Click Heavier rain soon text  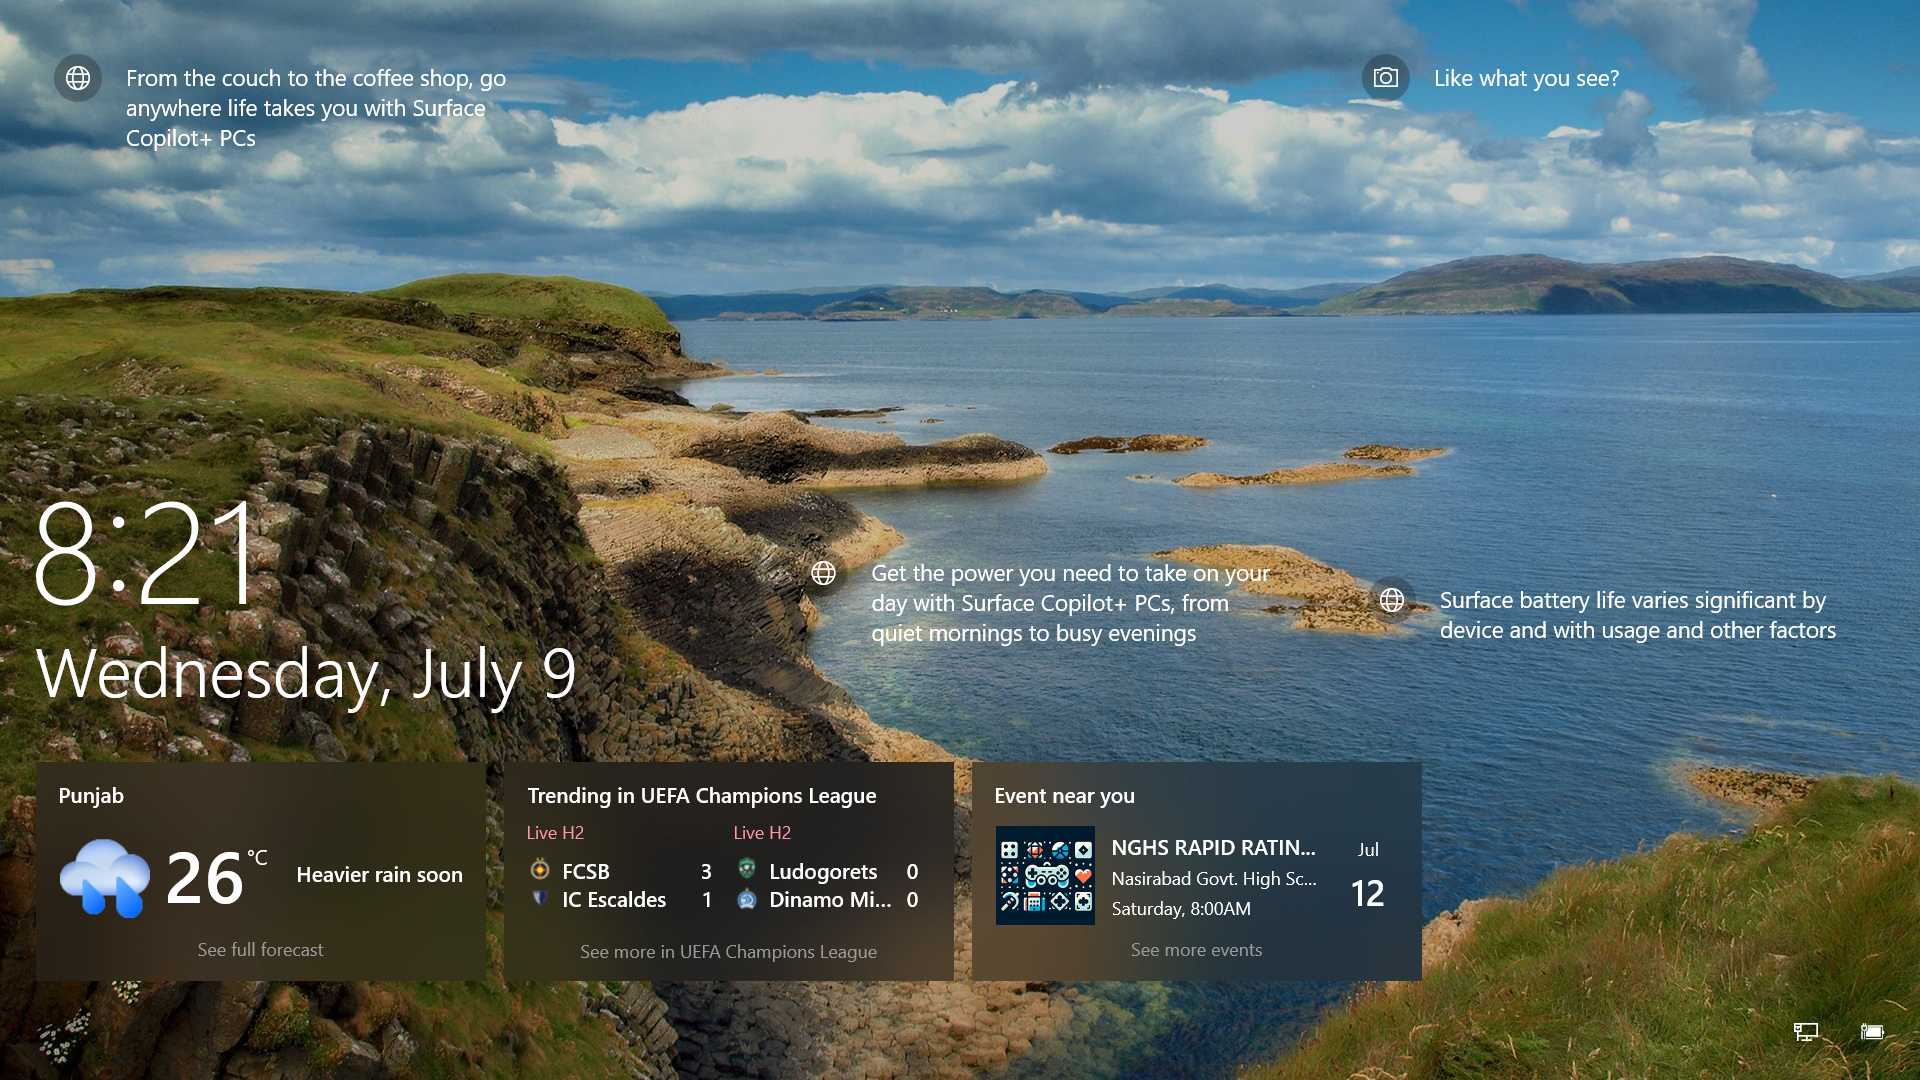379,874
